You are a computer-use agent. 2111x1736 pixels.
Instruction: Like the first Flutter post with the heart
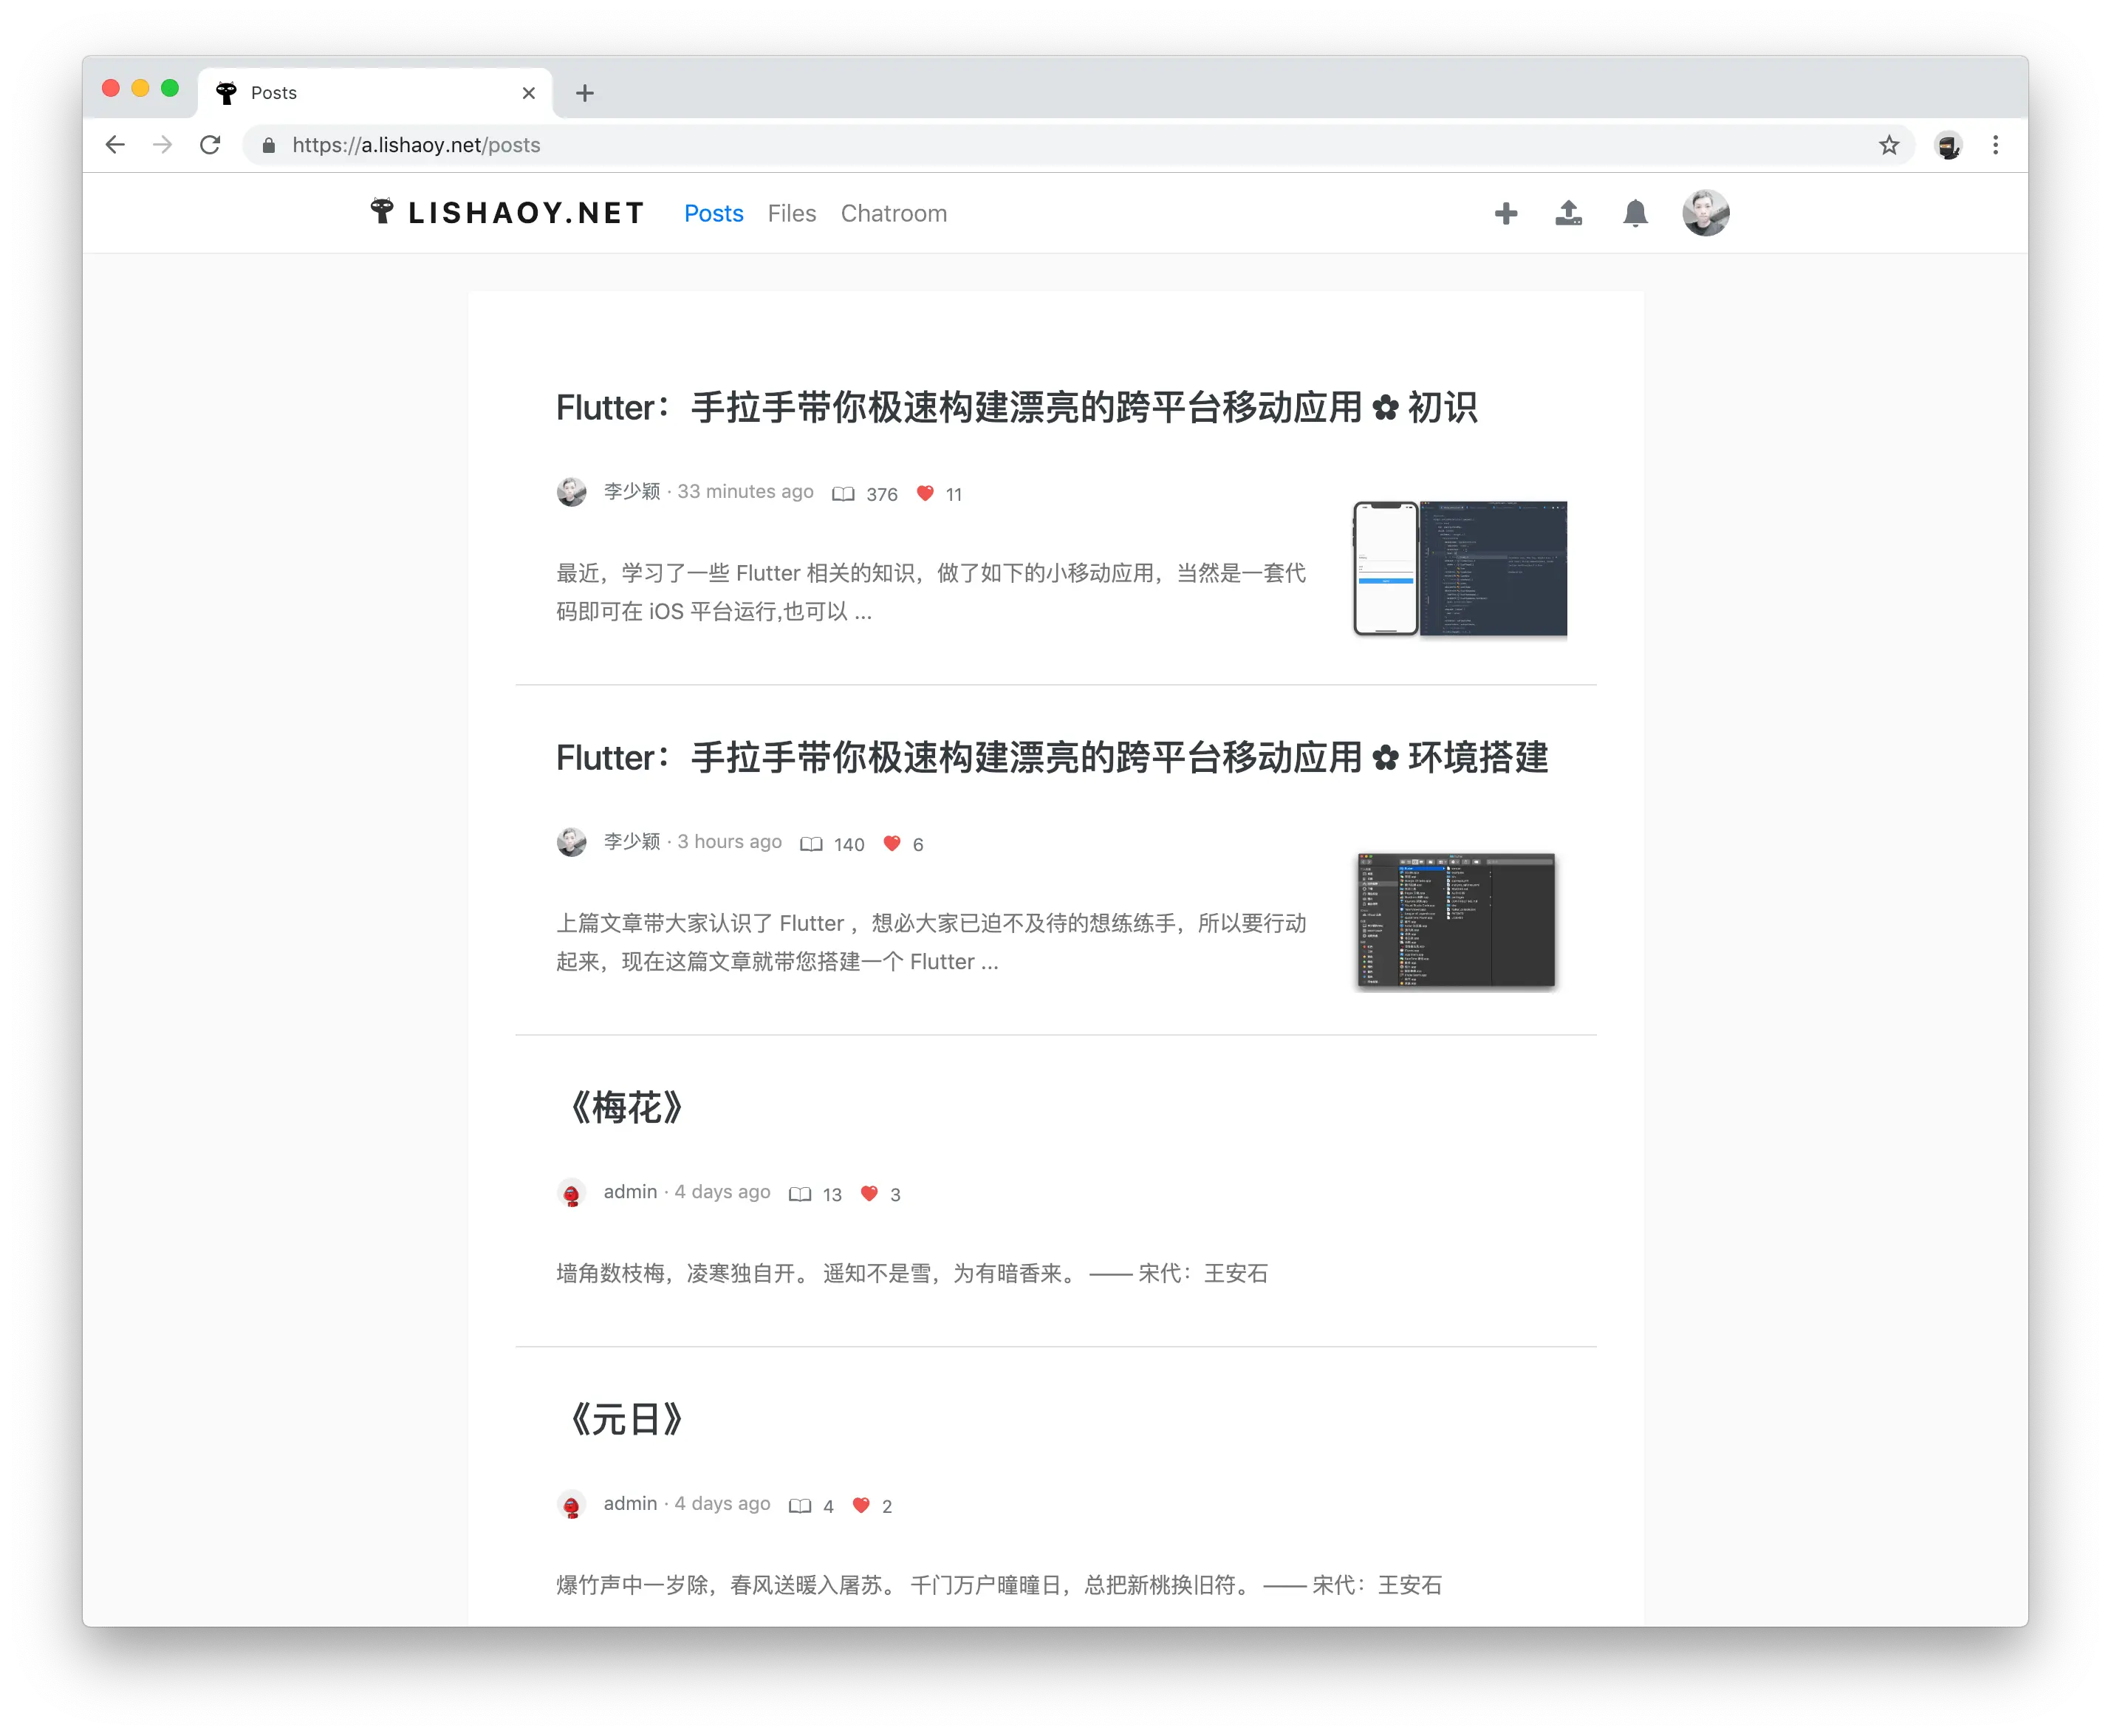pos(925,493)
